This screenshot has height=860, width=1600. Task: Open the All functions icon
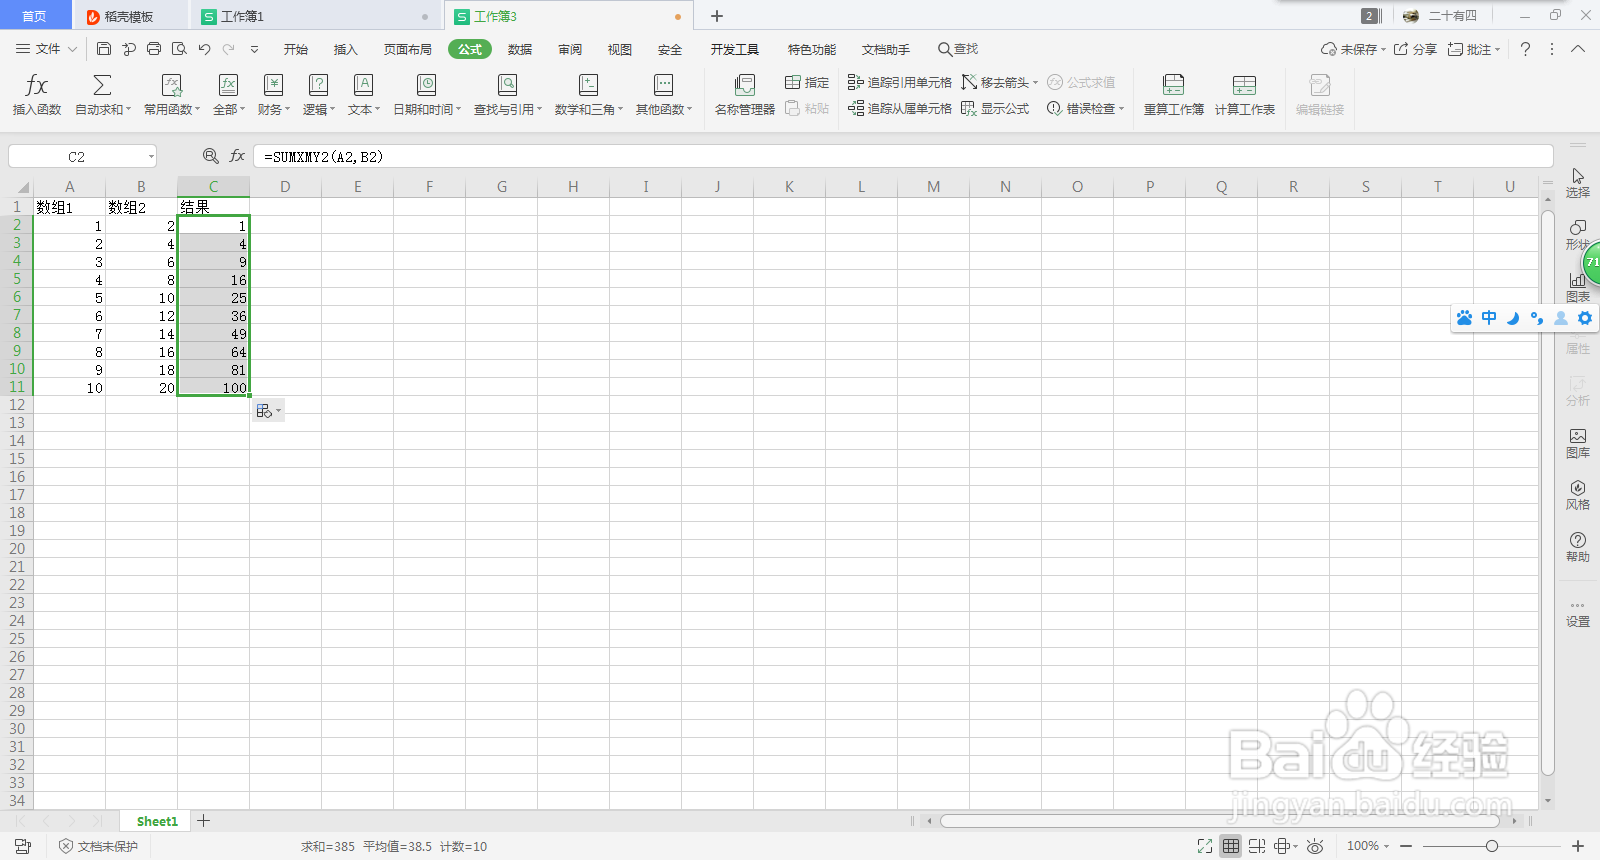[x=228, y=85]
